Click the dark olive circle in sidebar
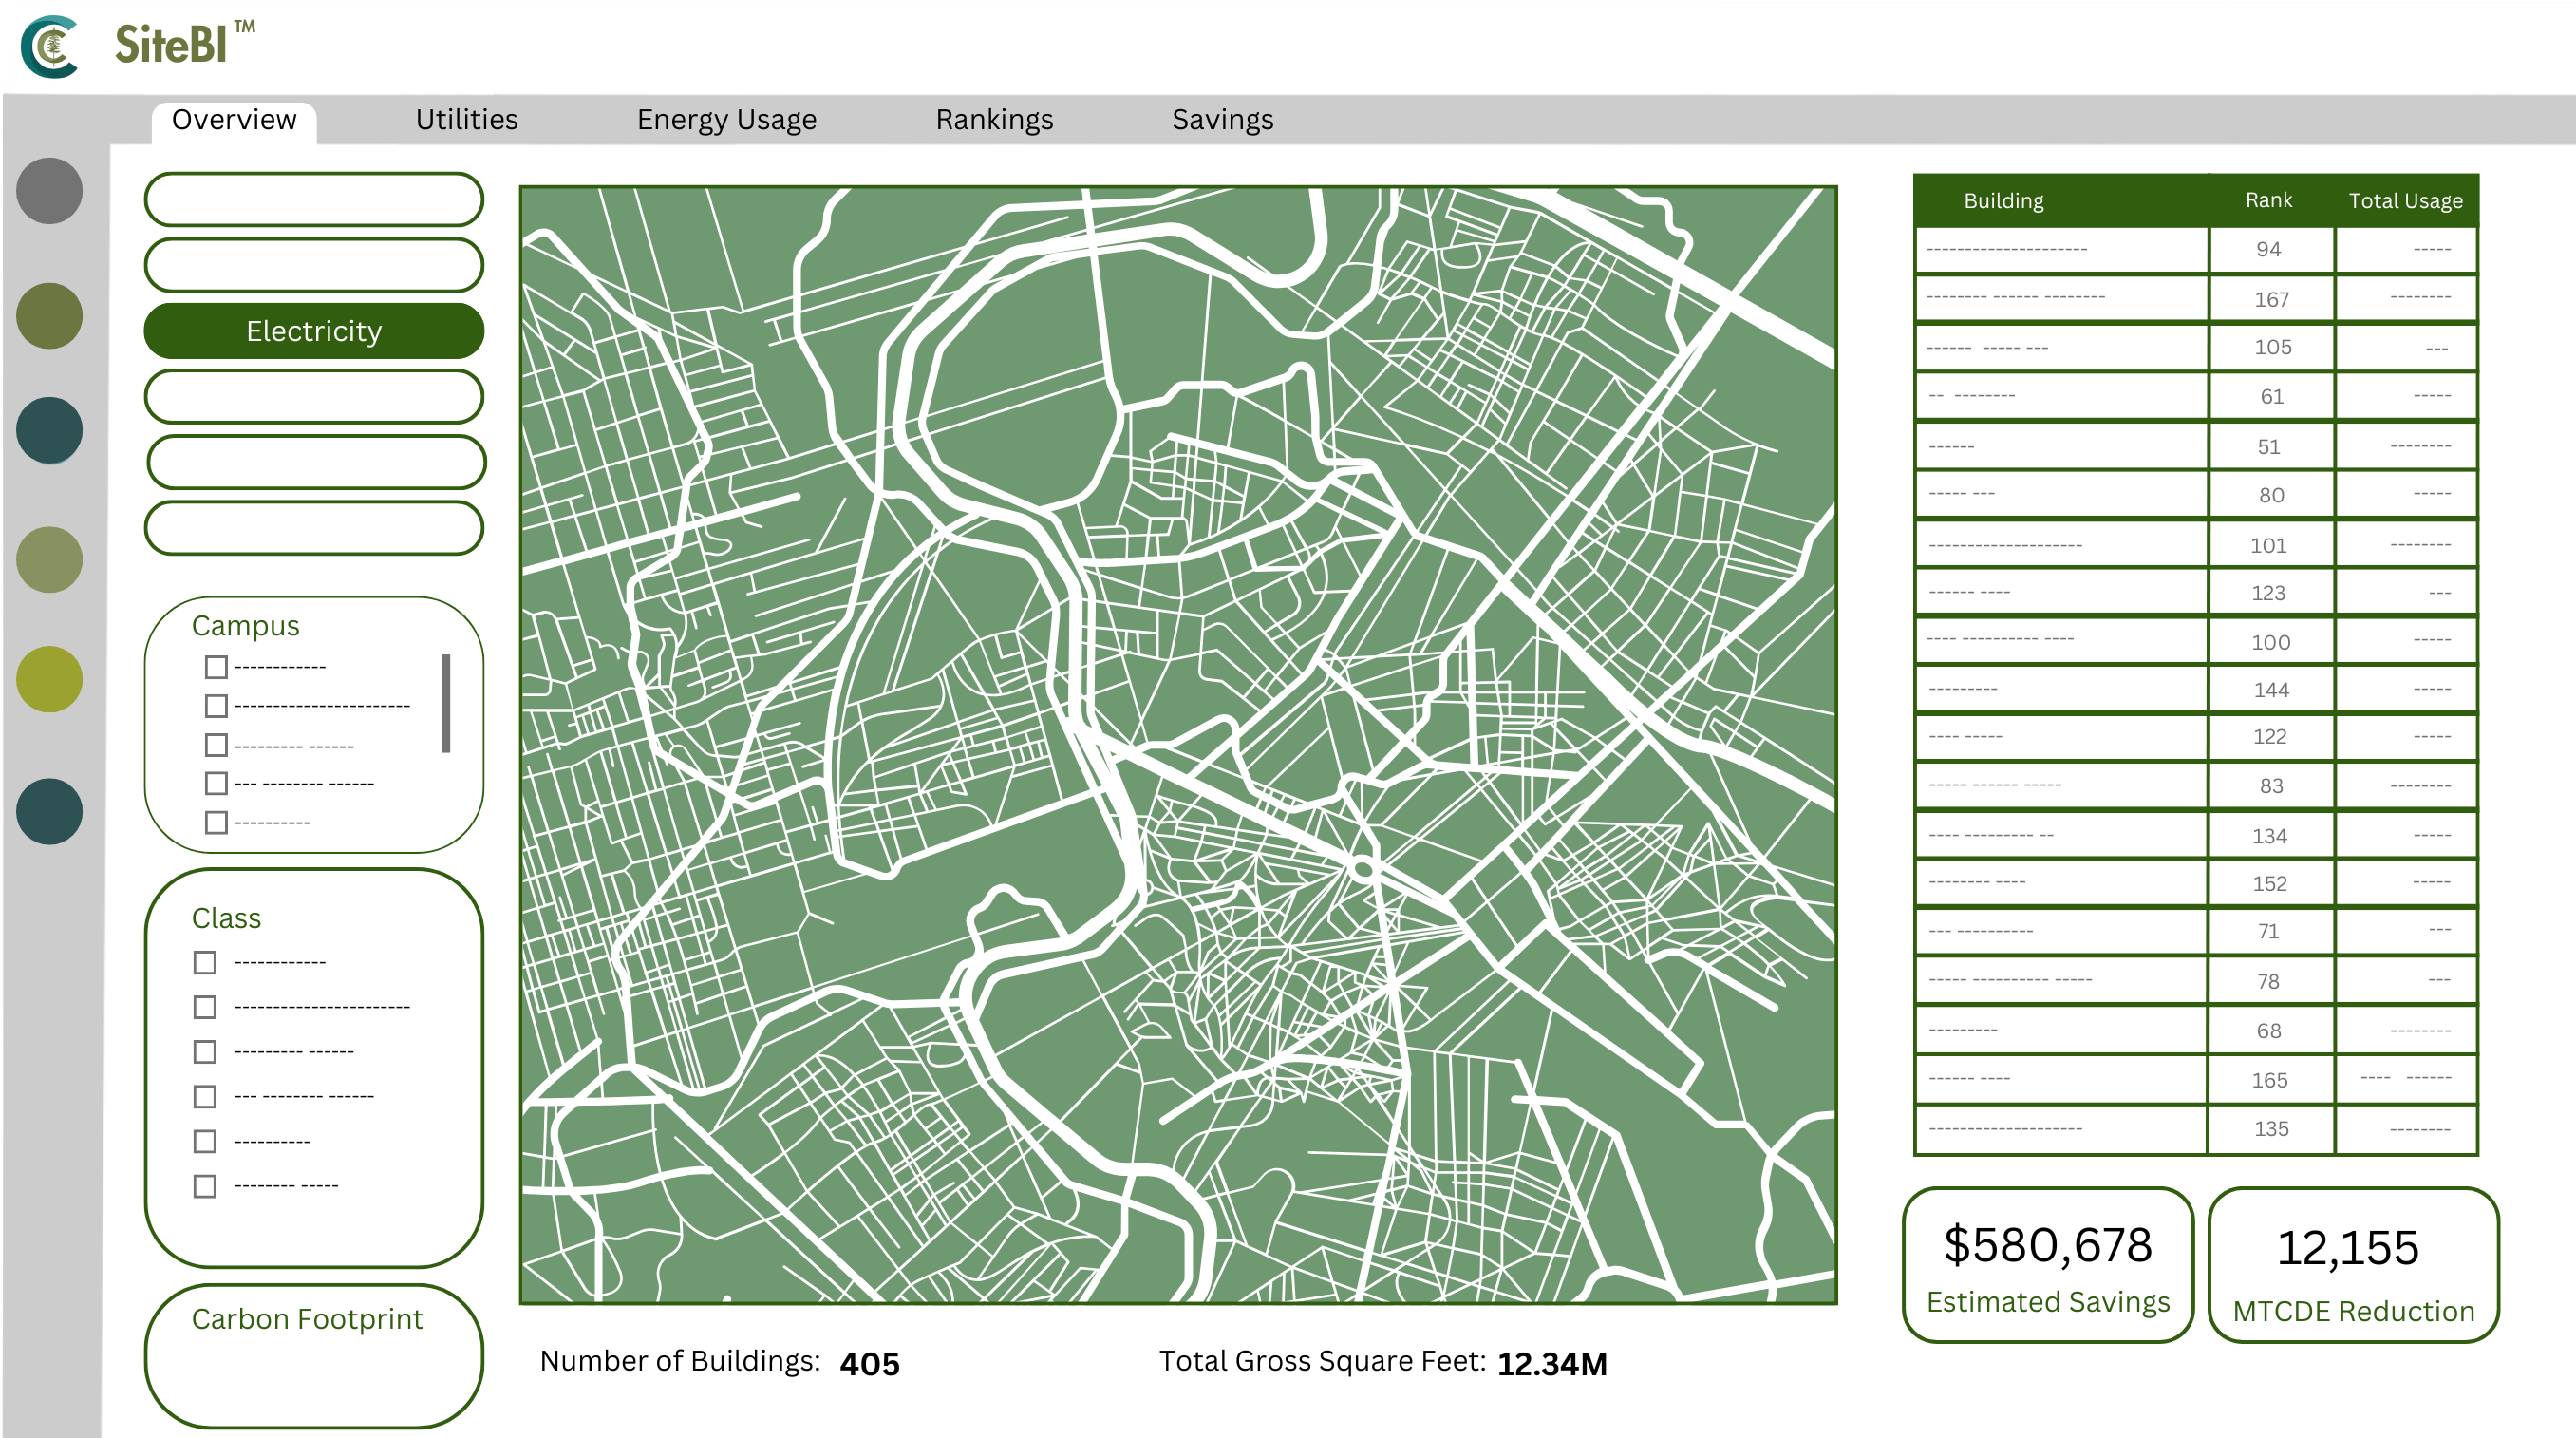2576x1438 pixels. click(x=49, y=316)
